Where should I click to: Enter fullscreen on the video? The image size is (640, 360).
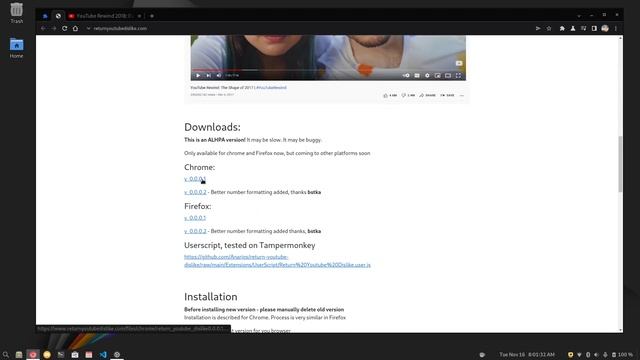point(458,76)
